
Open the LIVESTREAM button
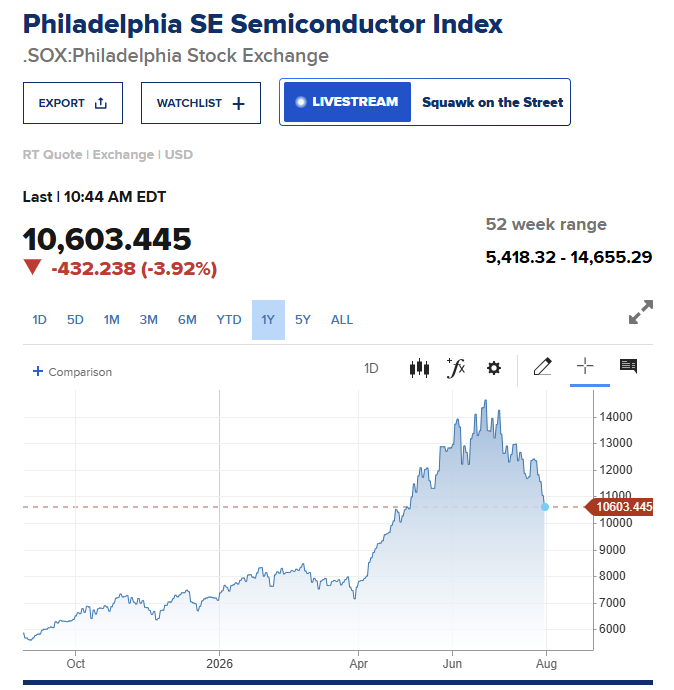coord(347,102)
